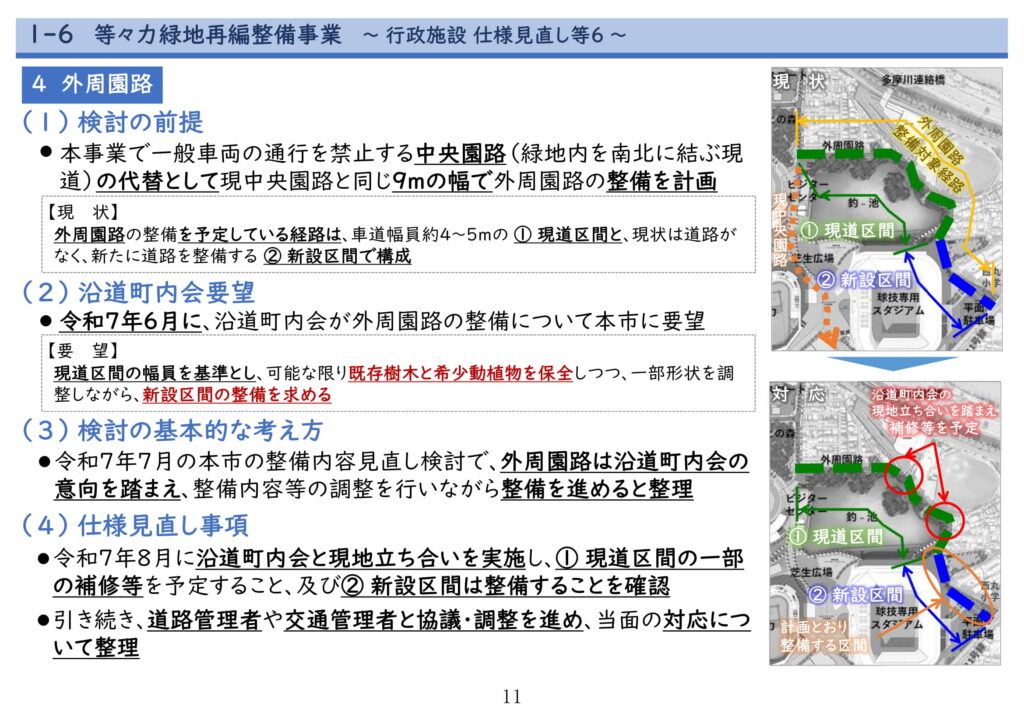This screenshot has height=724, width=1024.
Task: Click the page number 11
Action: [x=512, y=697]
